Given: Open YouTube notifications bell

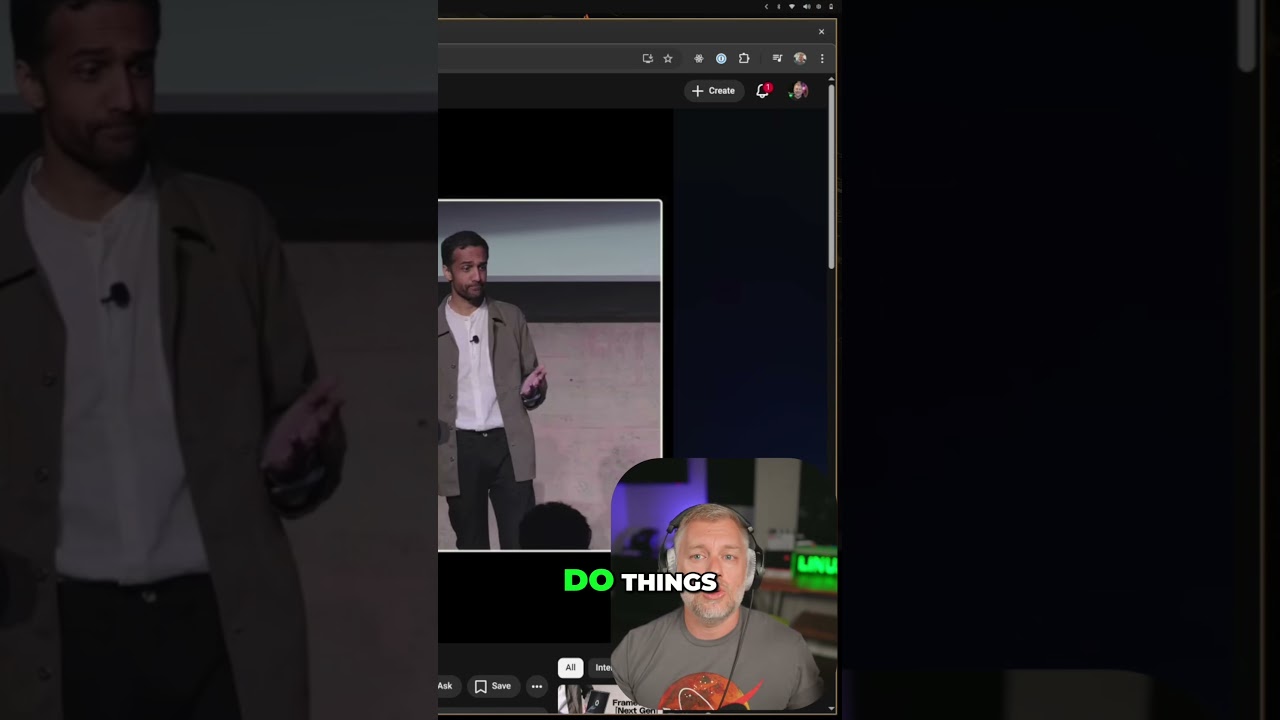Looking at the screenshot, I should click(x=763, y=91).
